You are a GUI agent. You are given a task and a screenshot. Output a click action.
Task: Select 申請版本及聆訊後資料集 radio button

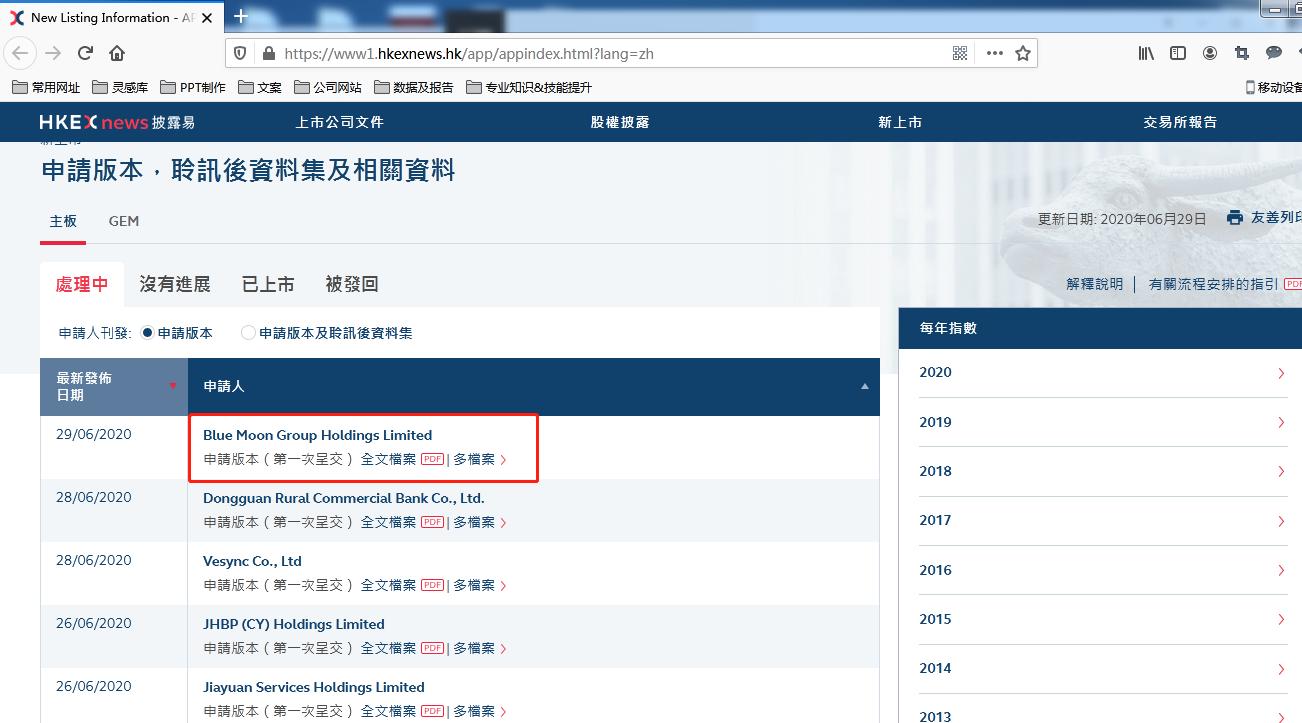tap(248, 333)
